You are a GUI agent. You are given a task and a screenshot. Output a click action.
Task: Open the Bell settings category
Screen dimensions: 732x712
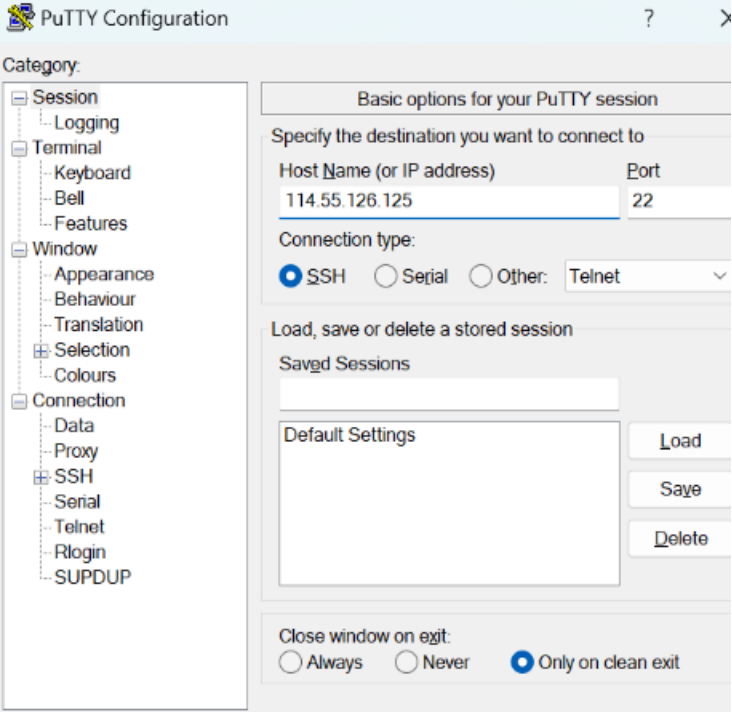click(x=69, y=198)
